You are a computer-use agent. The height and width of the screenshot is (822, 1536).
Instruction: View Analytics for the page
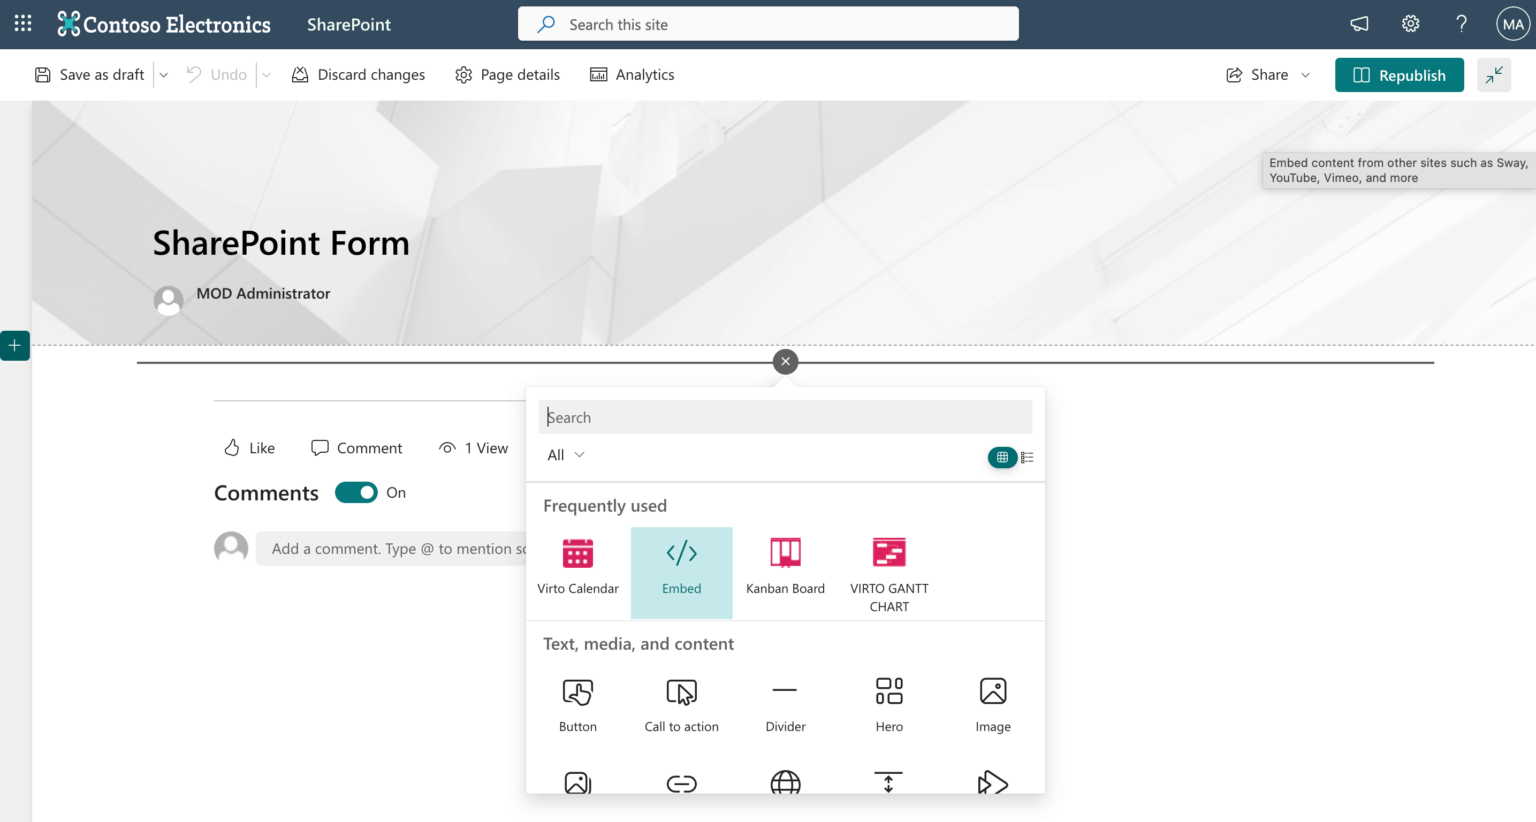(x=632, y=74)
